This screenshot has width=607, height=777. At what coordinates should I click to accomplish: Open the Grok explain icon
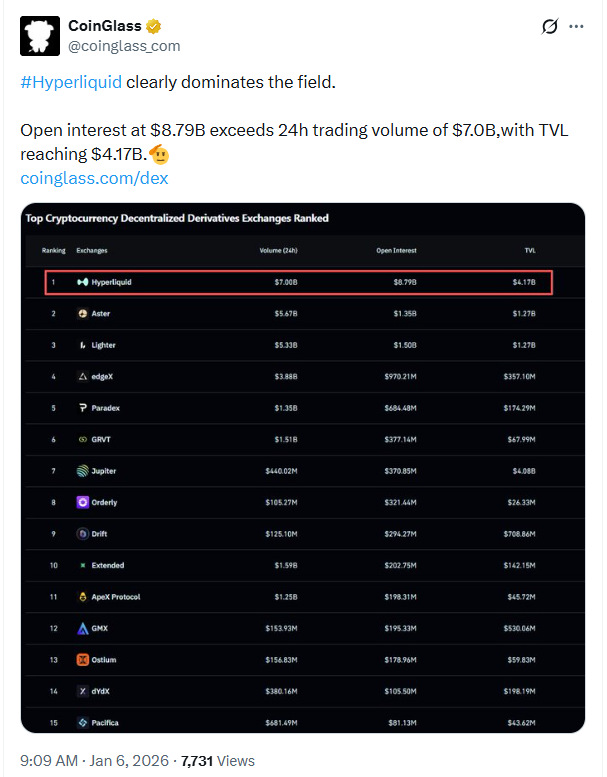coord(549,27)
